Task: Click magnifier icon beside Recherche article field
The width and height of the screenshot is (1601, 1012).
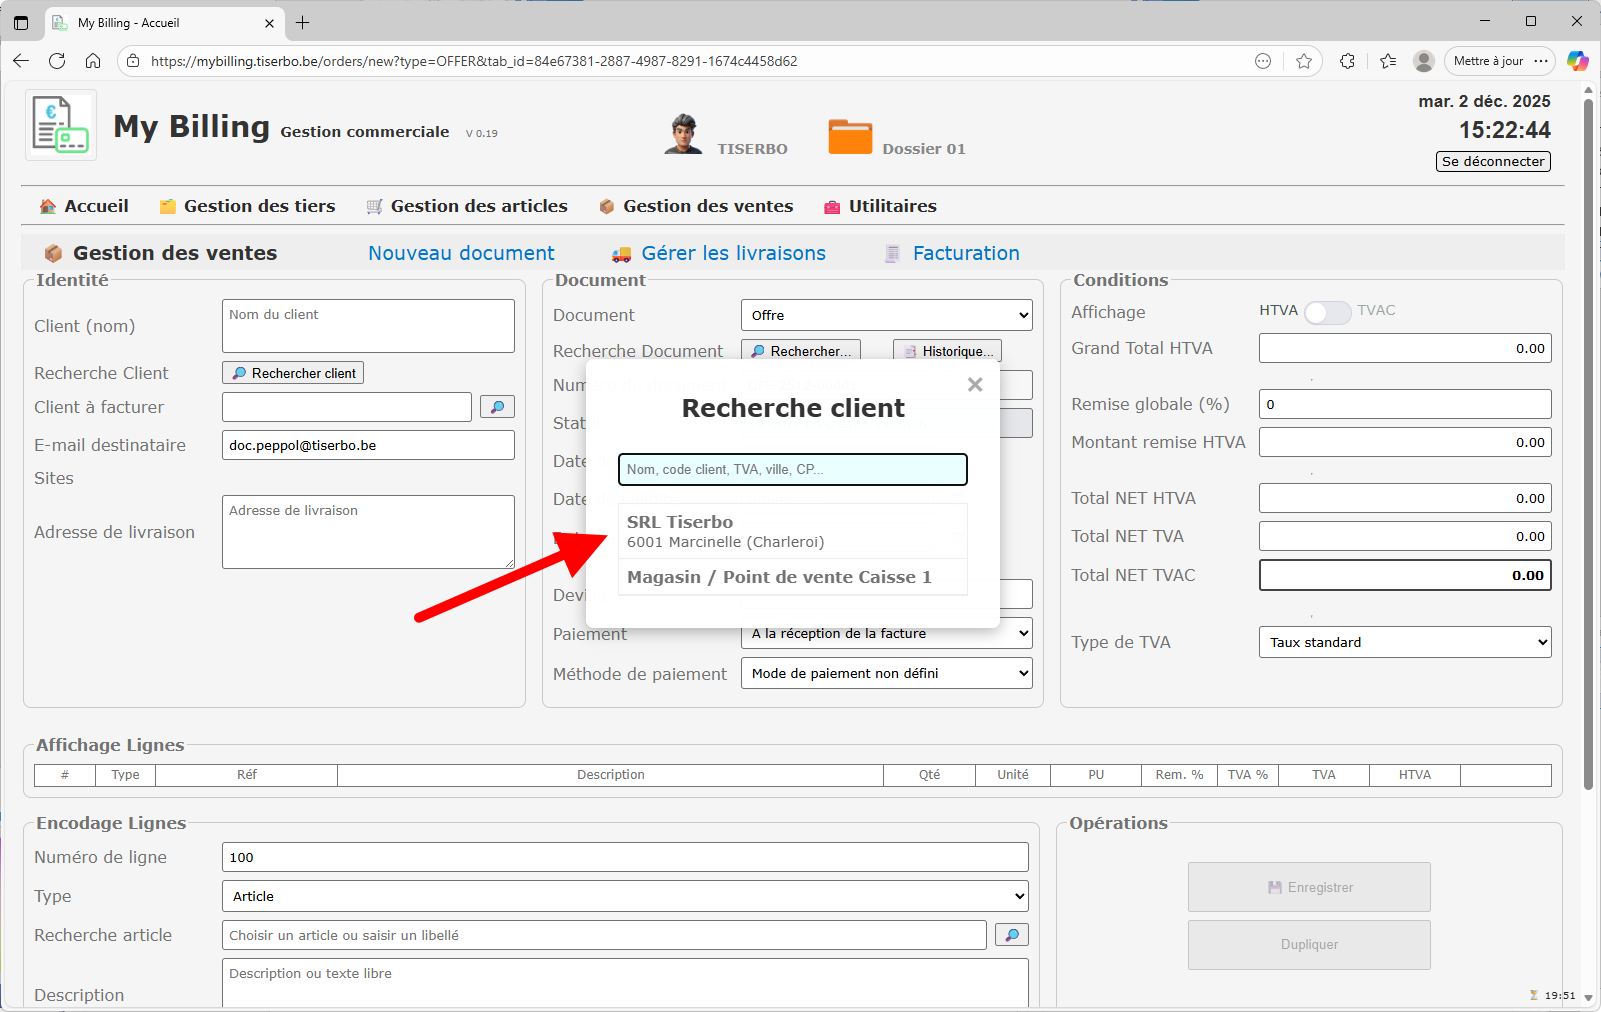Action: pyautogui.click(x=1011, y=935)
